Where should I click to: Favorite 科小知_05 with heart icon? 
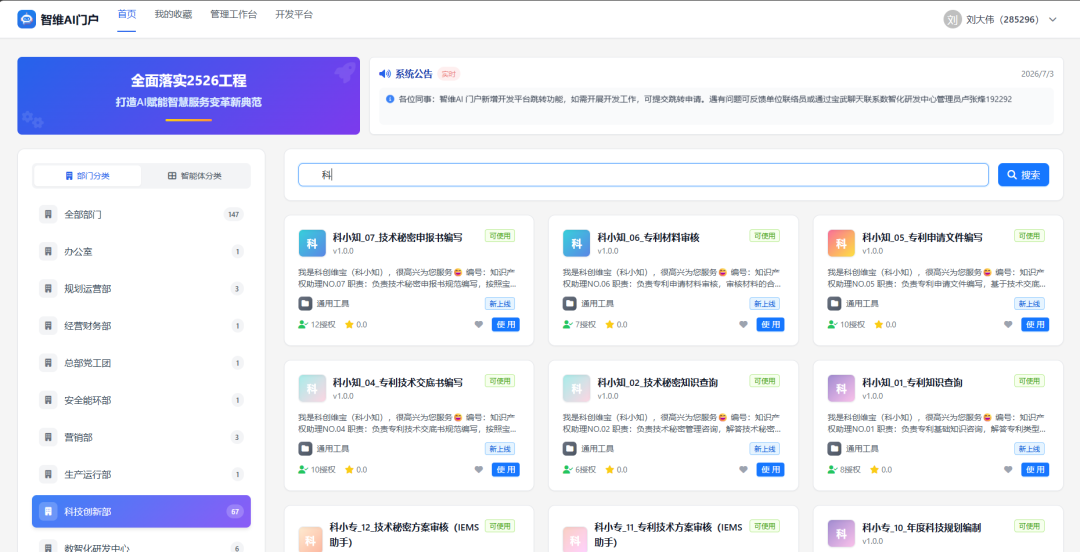point(1008,325)
